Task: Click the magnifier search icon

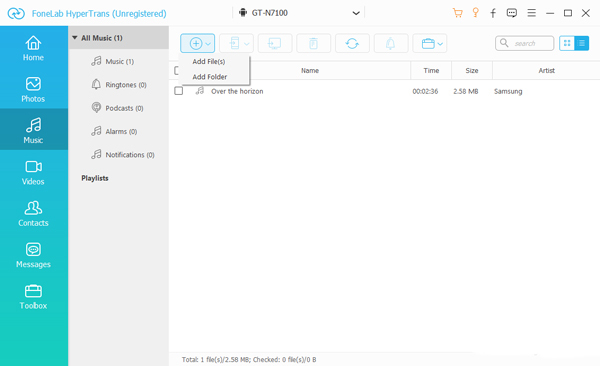Action: point(504,43)
